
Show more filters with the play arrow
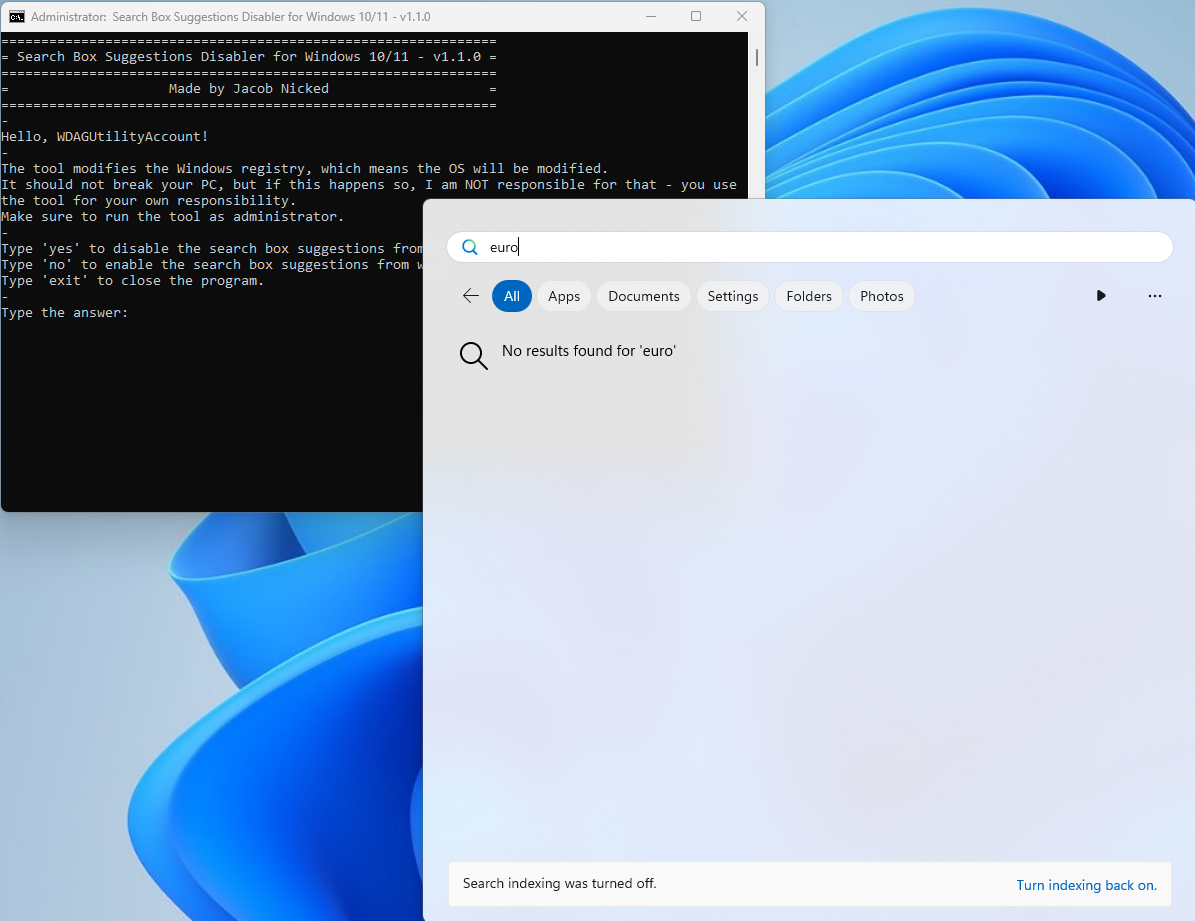coord(1100,296)
